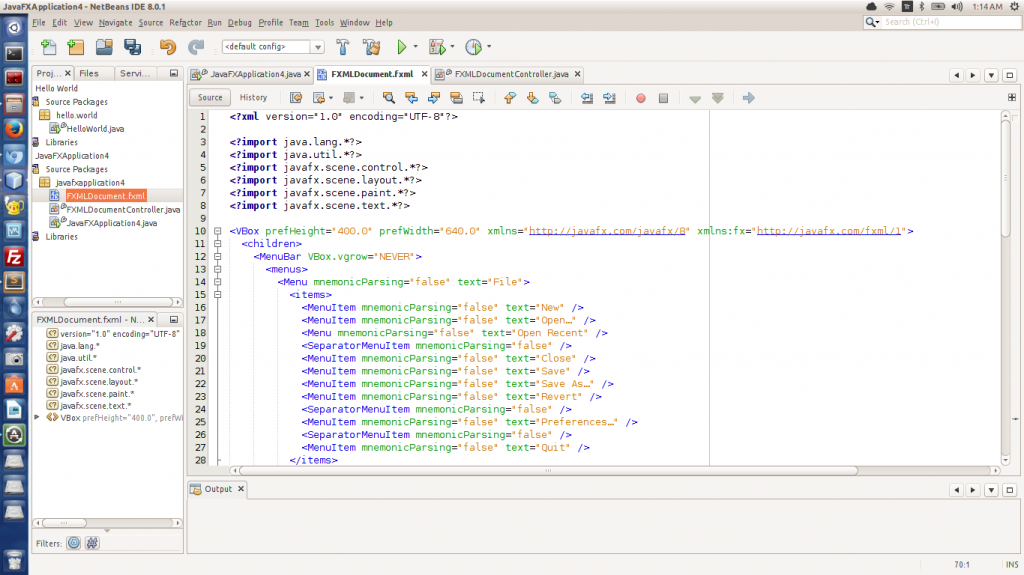The width and height of the screenshot is (1024, 575).
Task: Click the New Project toolbar icon
Action: (76, 47)
